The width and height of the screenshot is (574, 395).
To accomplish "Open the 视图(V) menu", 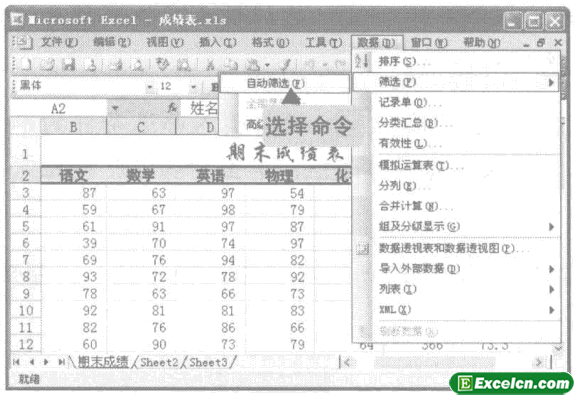I will [165, 42].
